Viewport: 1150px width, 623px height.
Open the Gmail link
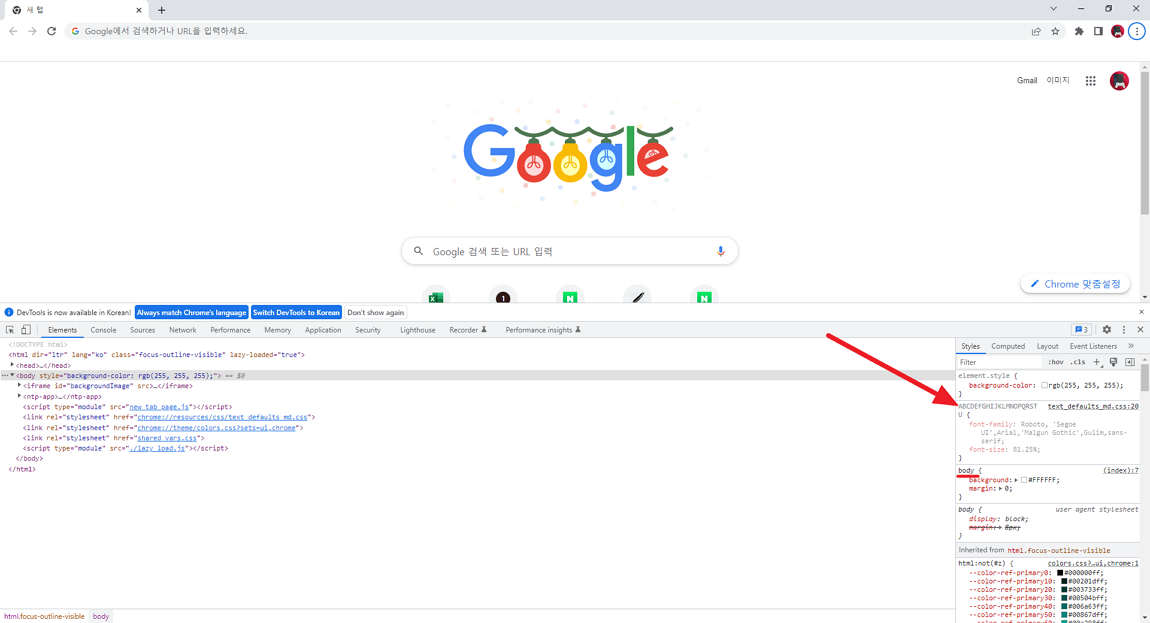pos(1027,81)
